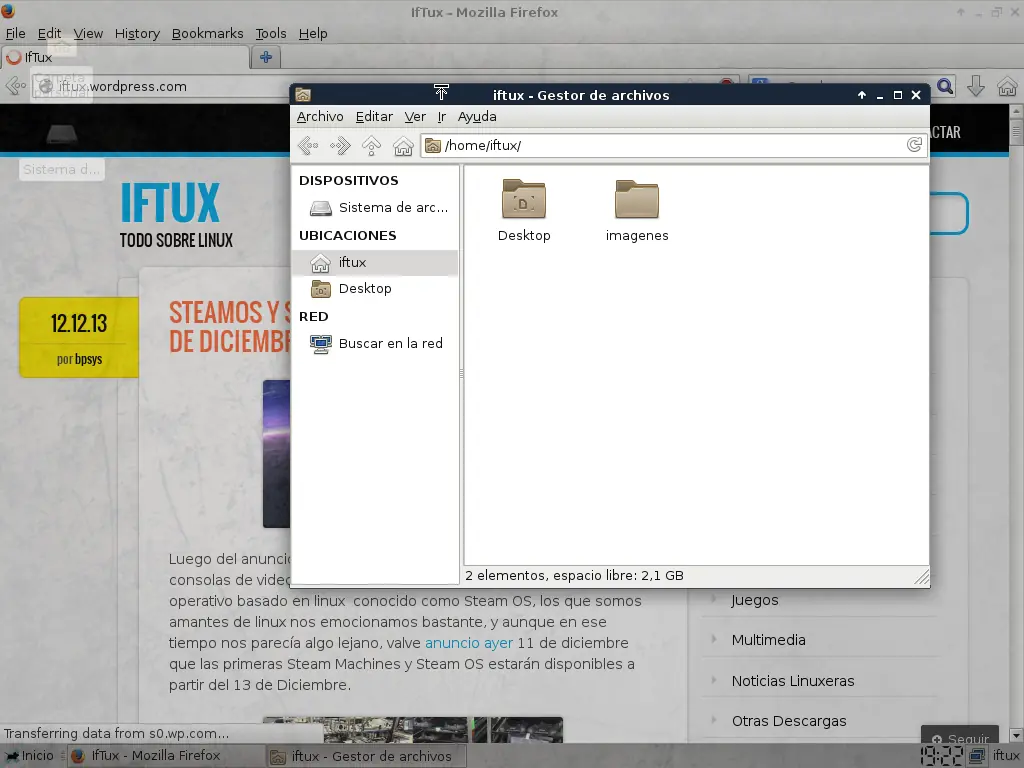Screen dimensions: 1024x768
Task: Open the anuncio ayer link in the article
Action: (469, 643)
